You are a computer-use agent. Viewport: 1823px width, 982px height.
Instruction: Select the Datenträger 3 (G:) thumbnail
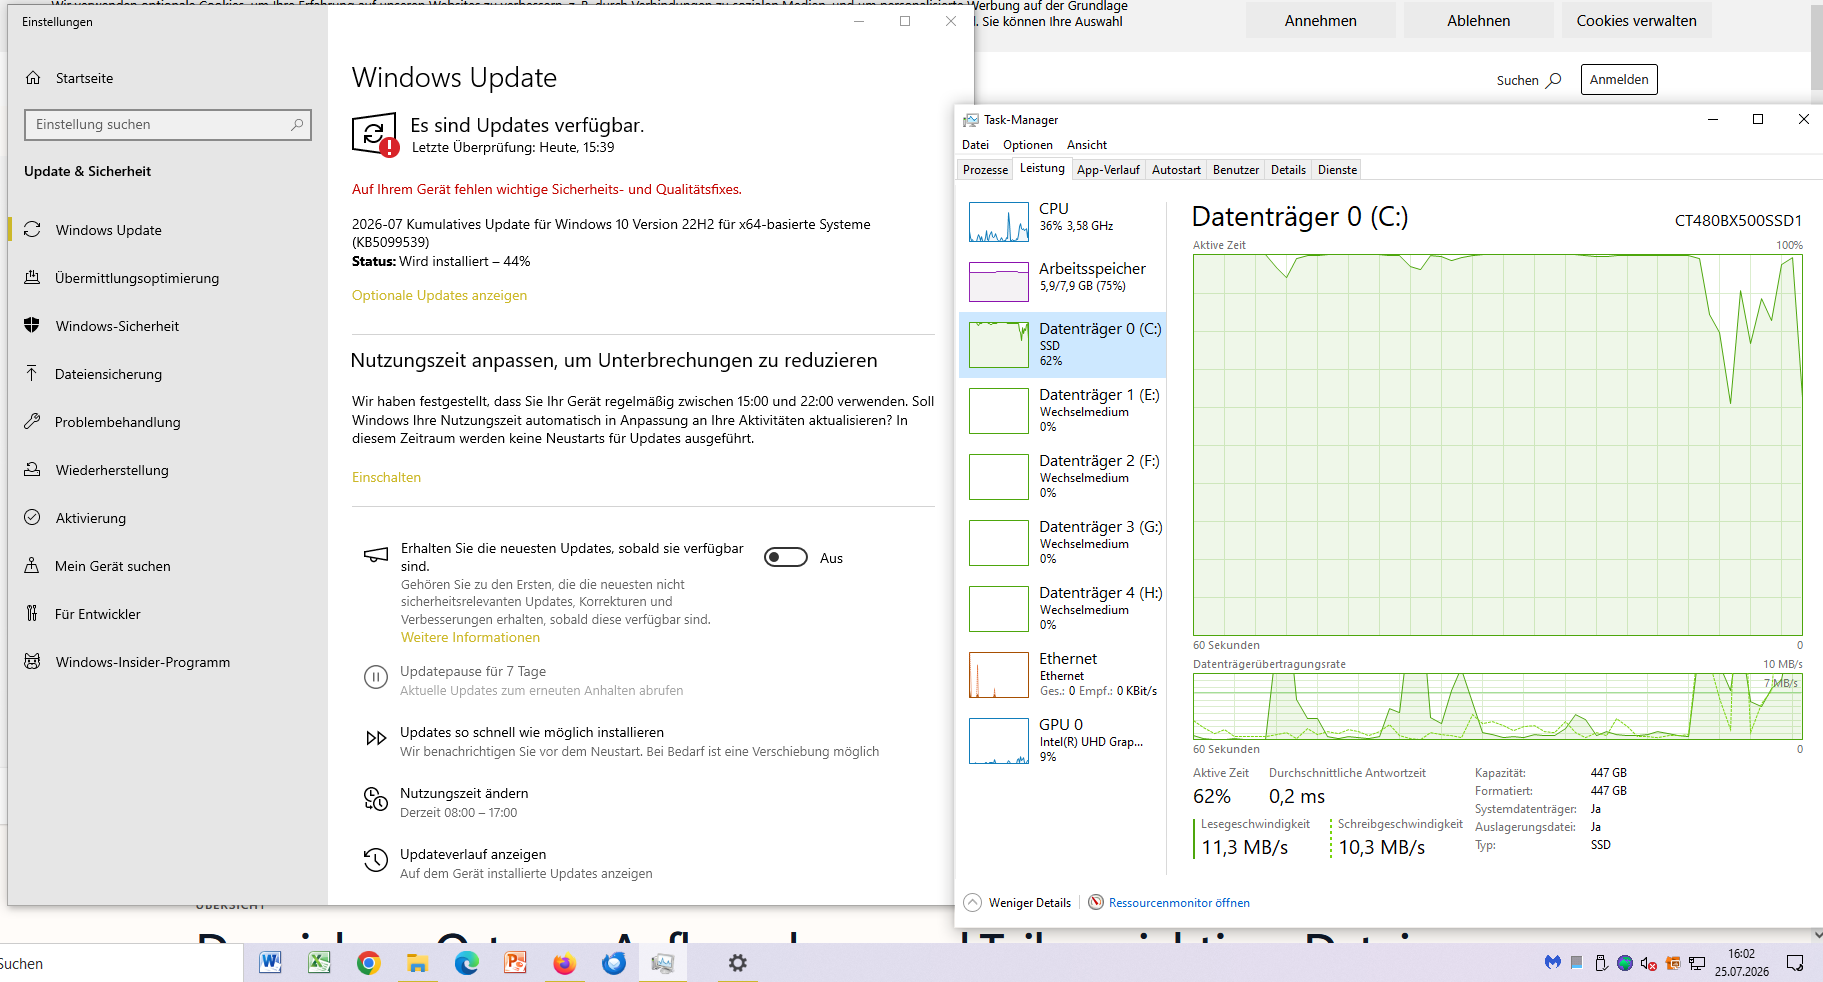pyautogui.click(x=999, y=542)
